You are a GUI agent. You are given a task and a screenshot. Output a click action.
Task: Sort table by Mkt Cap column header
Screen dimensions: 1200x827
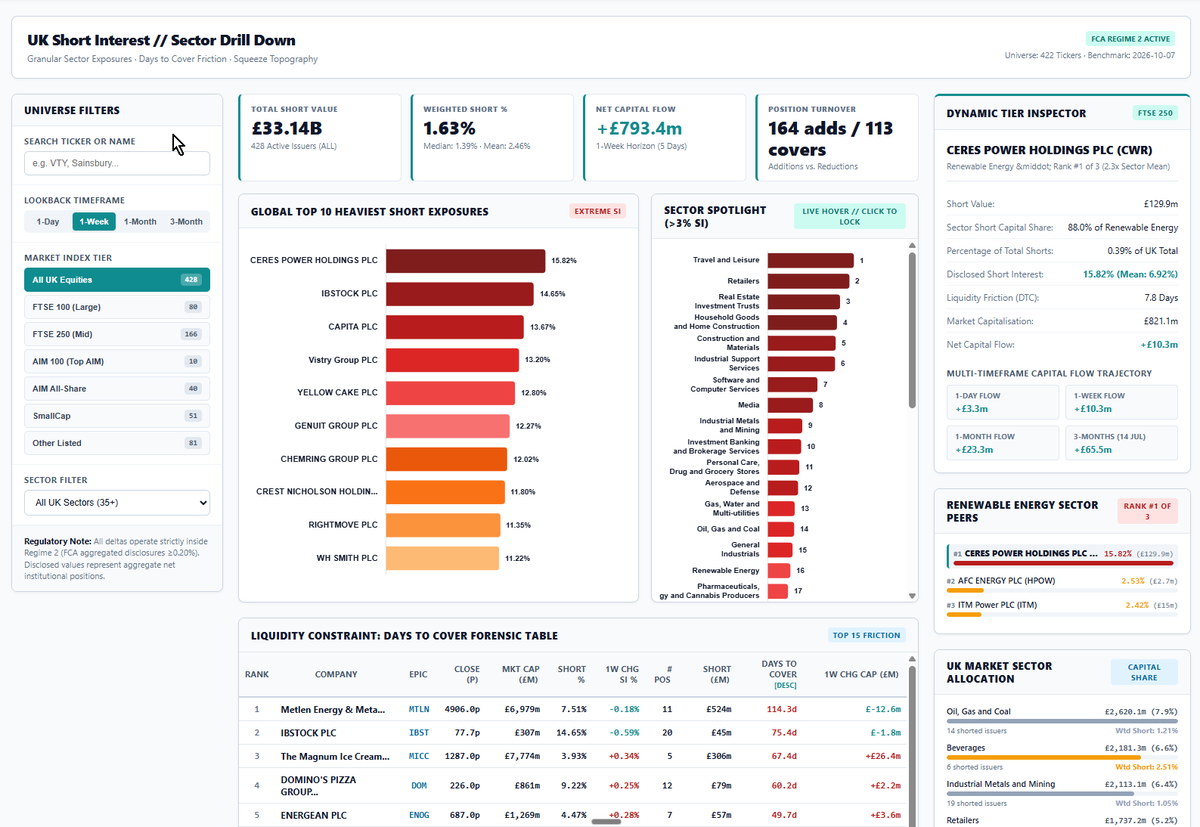519,674
